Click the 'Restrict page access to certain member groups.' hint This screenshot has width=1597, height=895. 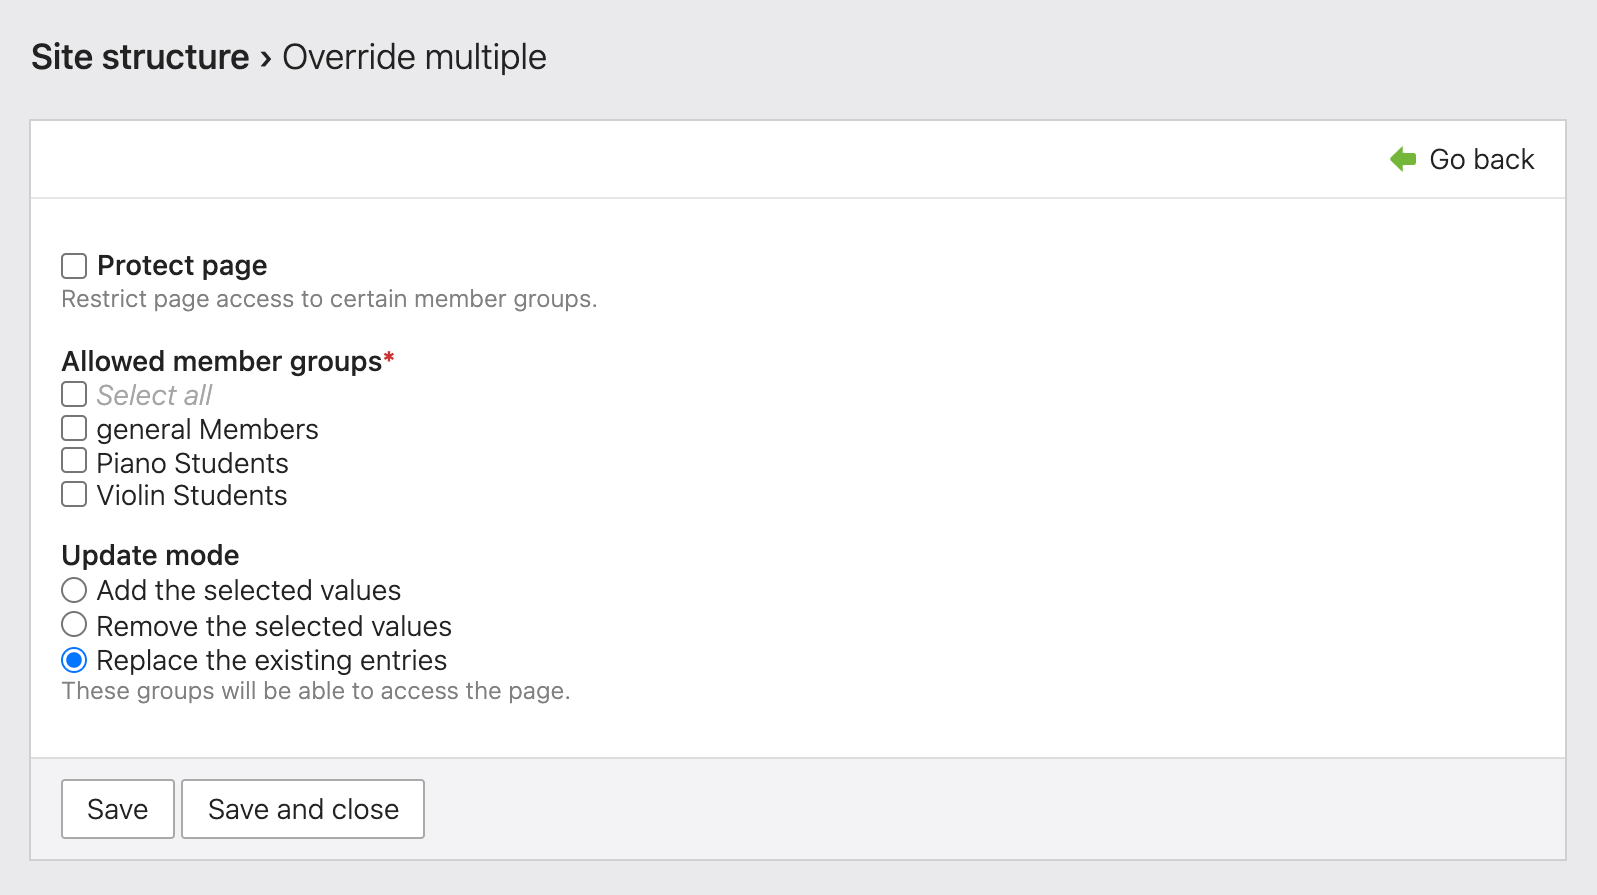(329, 299)
